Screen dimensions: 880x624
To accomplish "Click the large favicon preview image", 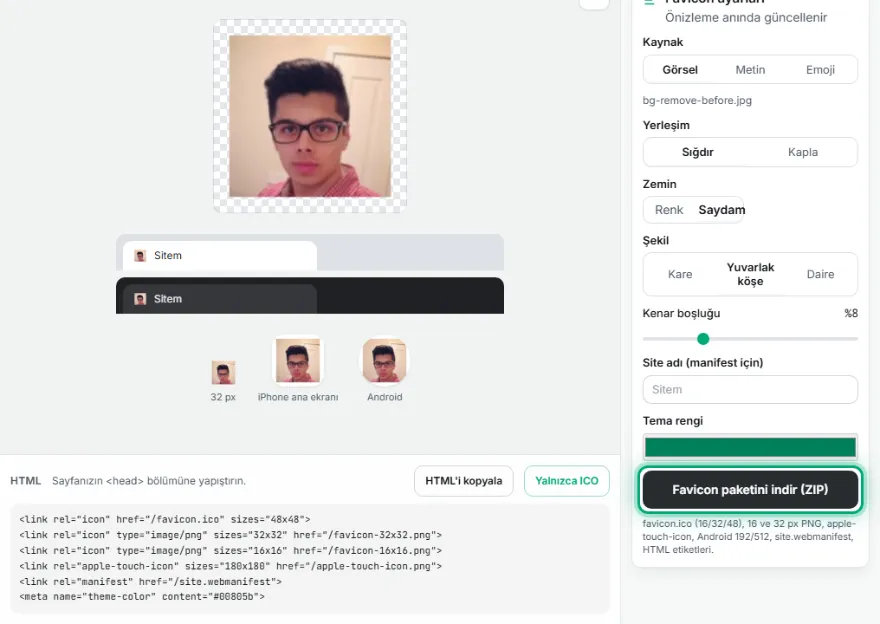I will [x=310, y=116].
